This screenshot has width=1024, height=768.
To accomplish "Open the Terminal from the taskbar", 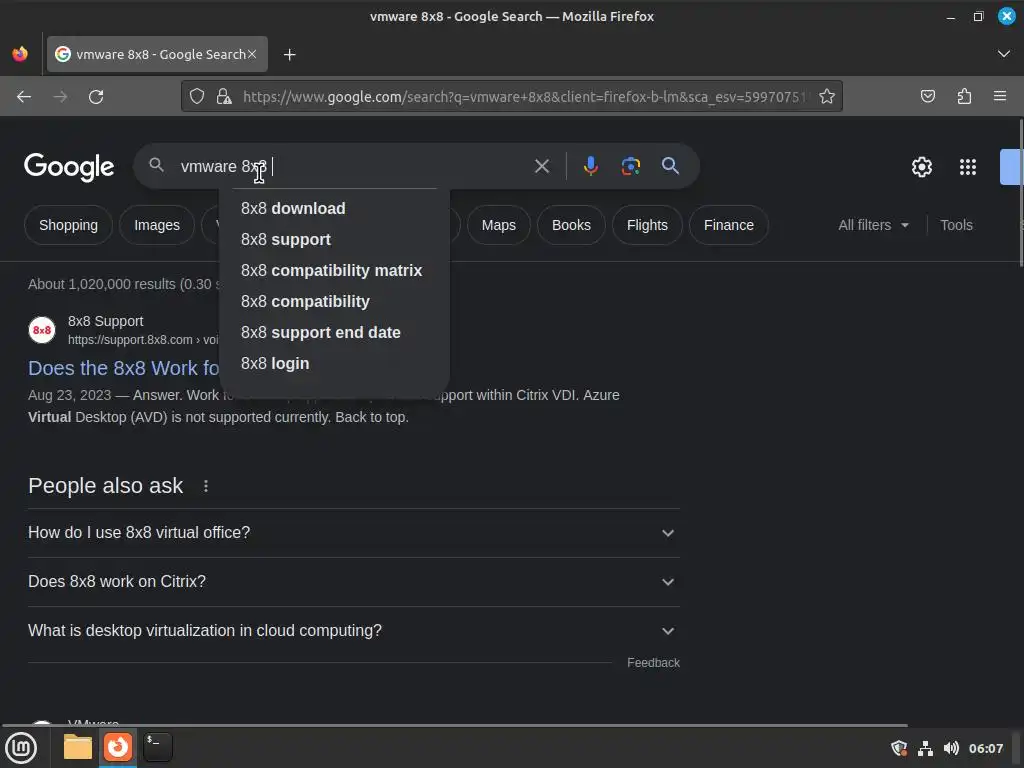I will coord(158,747).
